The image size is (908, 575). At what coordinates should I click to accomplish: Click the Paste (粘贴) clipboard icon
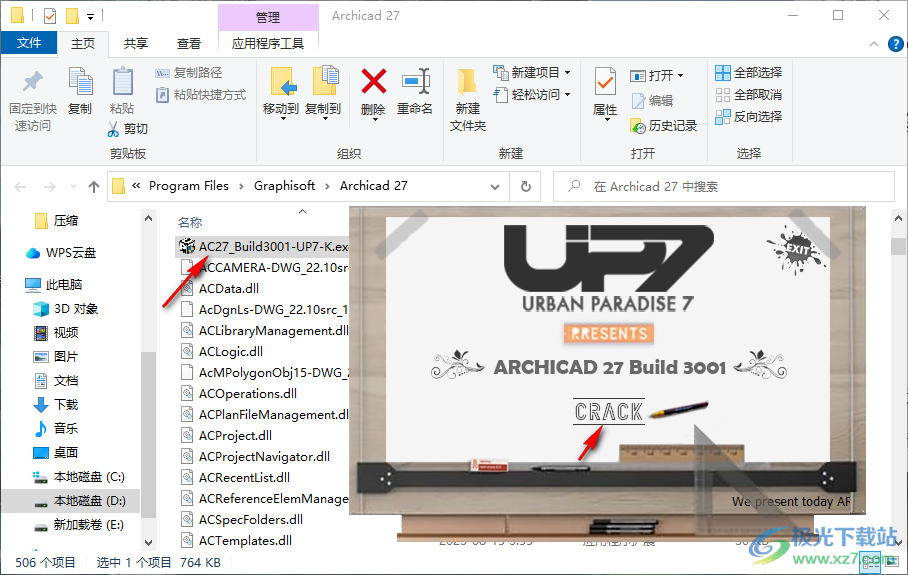pyautogui.click(x=122, y=82)
